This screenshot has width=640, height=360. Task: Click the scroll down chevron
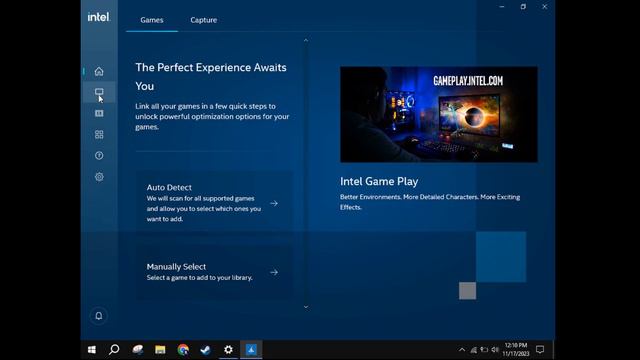[x=306, y=307]
